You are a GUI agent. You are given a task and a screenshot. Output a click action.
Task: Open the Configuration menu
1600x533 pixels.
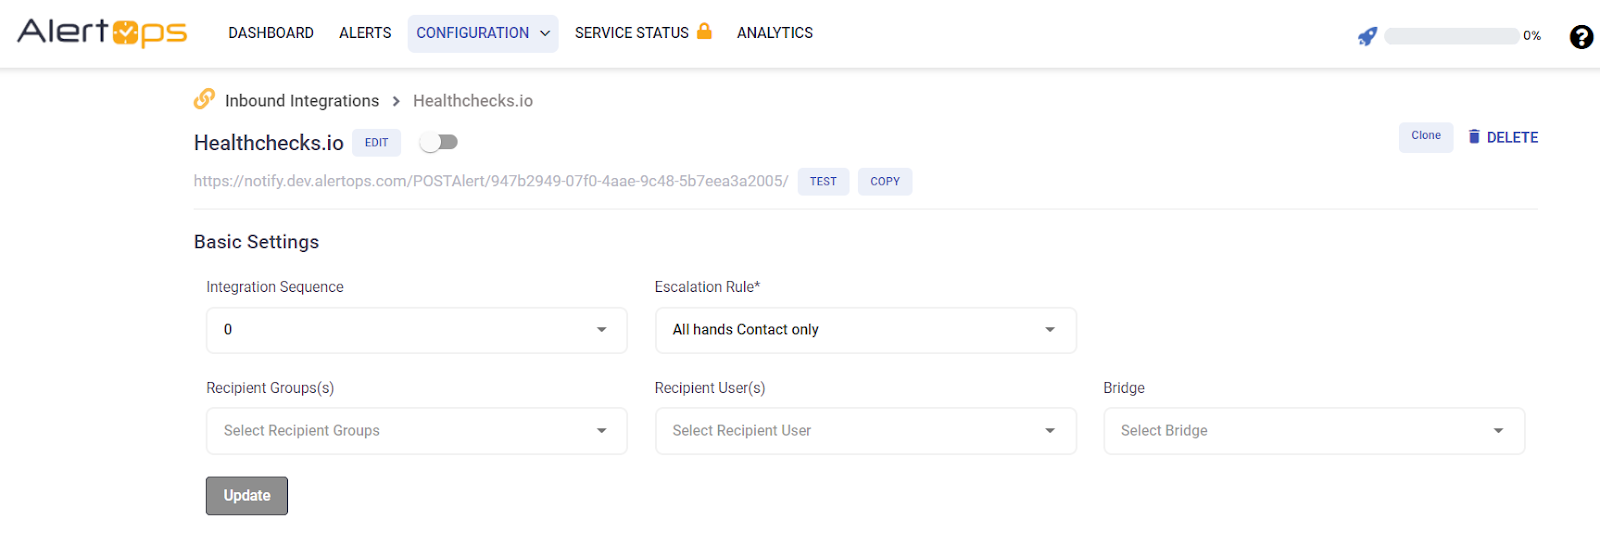click(482, 33)
